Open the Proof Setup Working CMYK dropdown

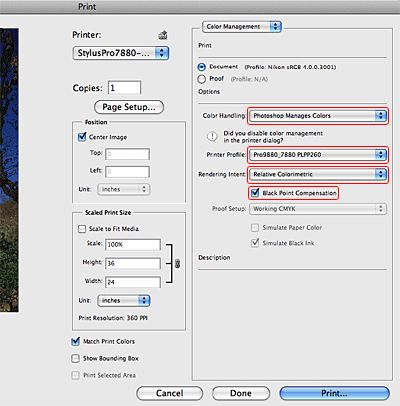pyautogui.click(x=318, y=209)
